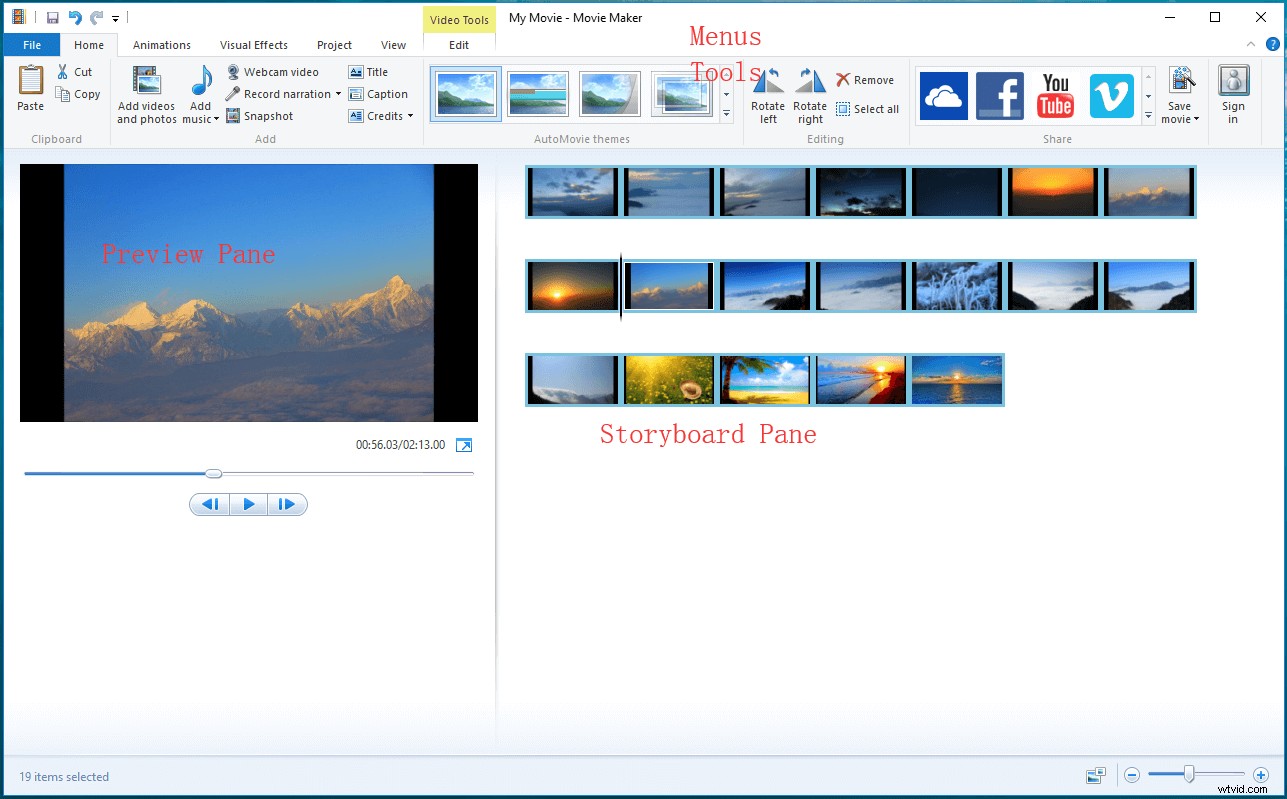This screenshot has height=799, width=1287.
Task: Add a Title to the movie
Action: pos(372,71)
